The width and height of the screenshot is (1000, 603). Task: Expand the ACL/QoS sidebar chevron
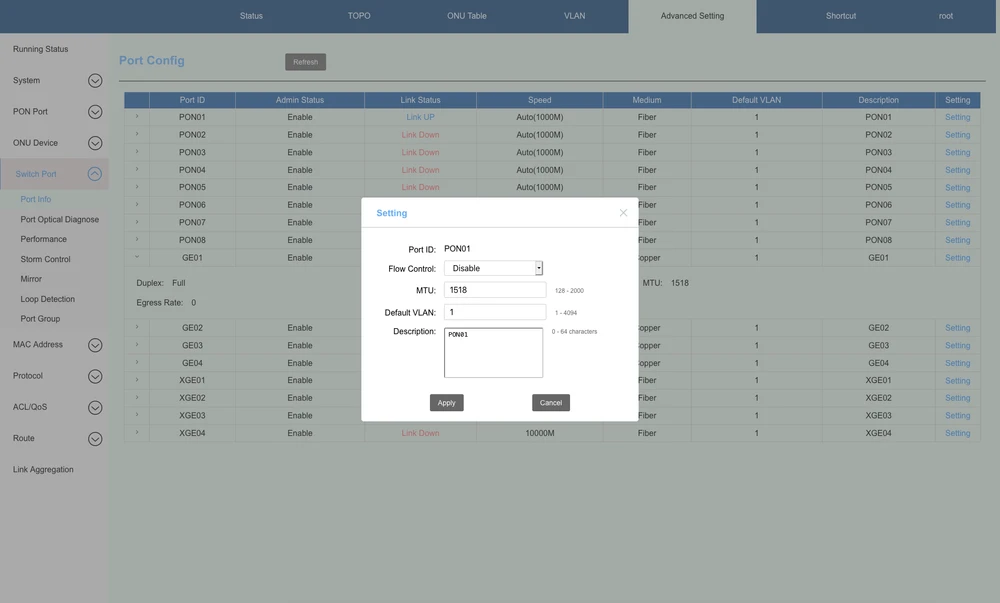[95, 408]
